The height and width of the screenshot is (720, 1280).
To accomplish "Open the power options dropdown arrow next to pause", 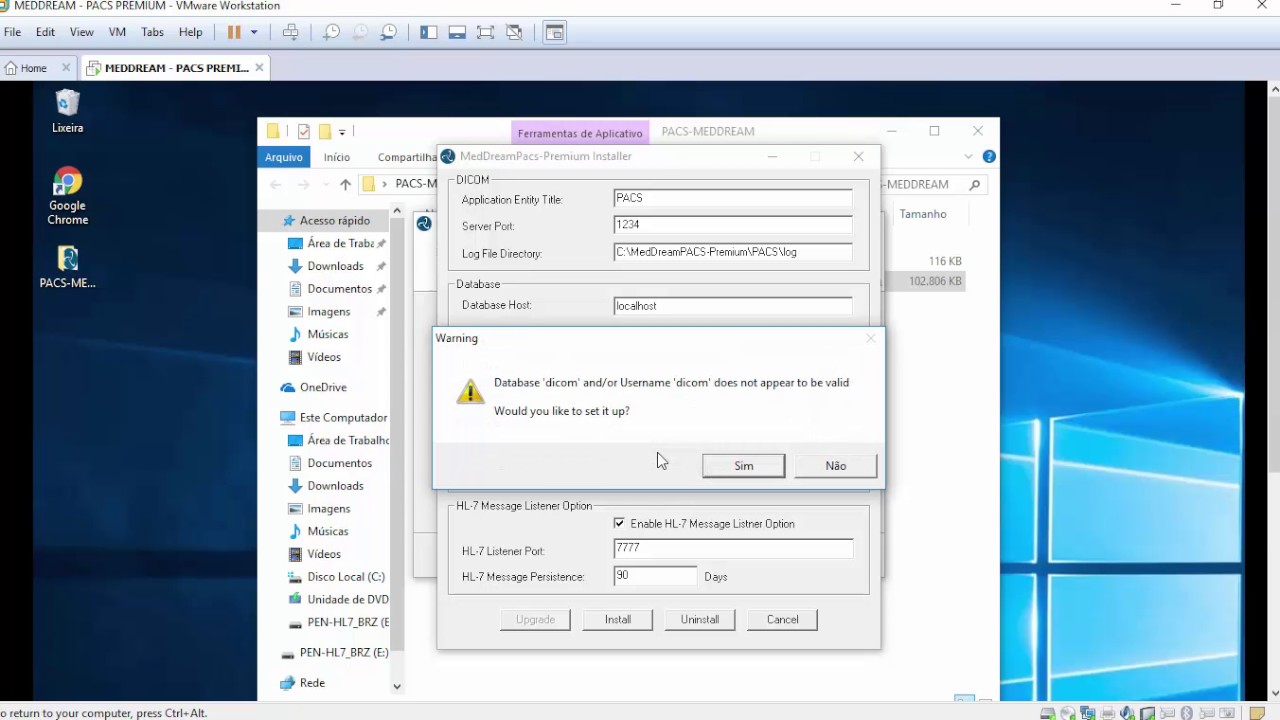I will click(254, 32).
